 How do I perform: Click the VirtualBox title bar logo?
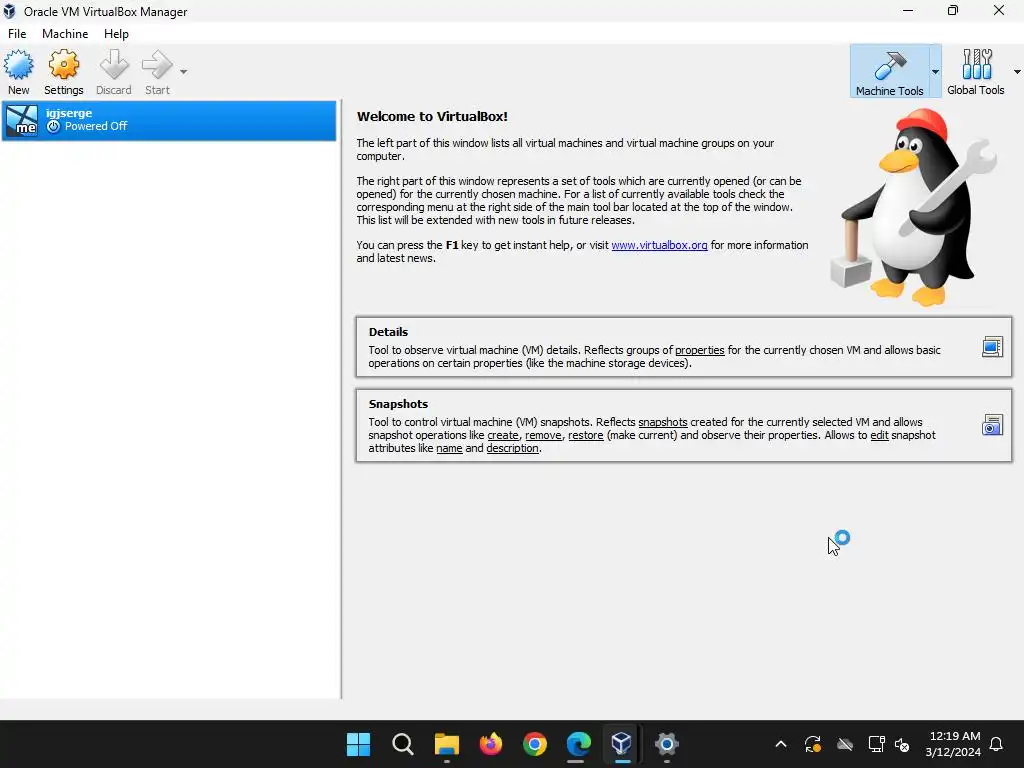(9, 11)
